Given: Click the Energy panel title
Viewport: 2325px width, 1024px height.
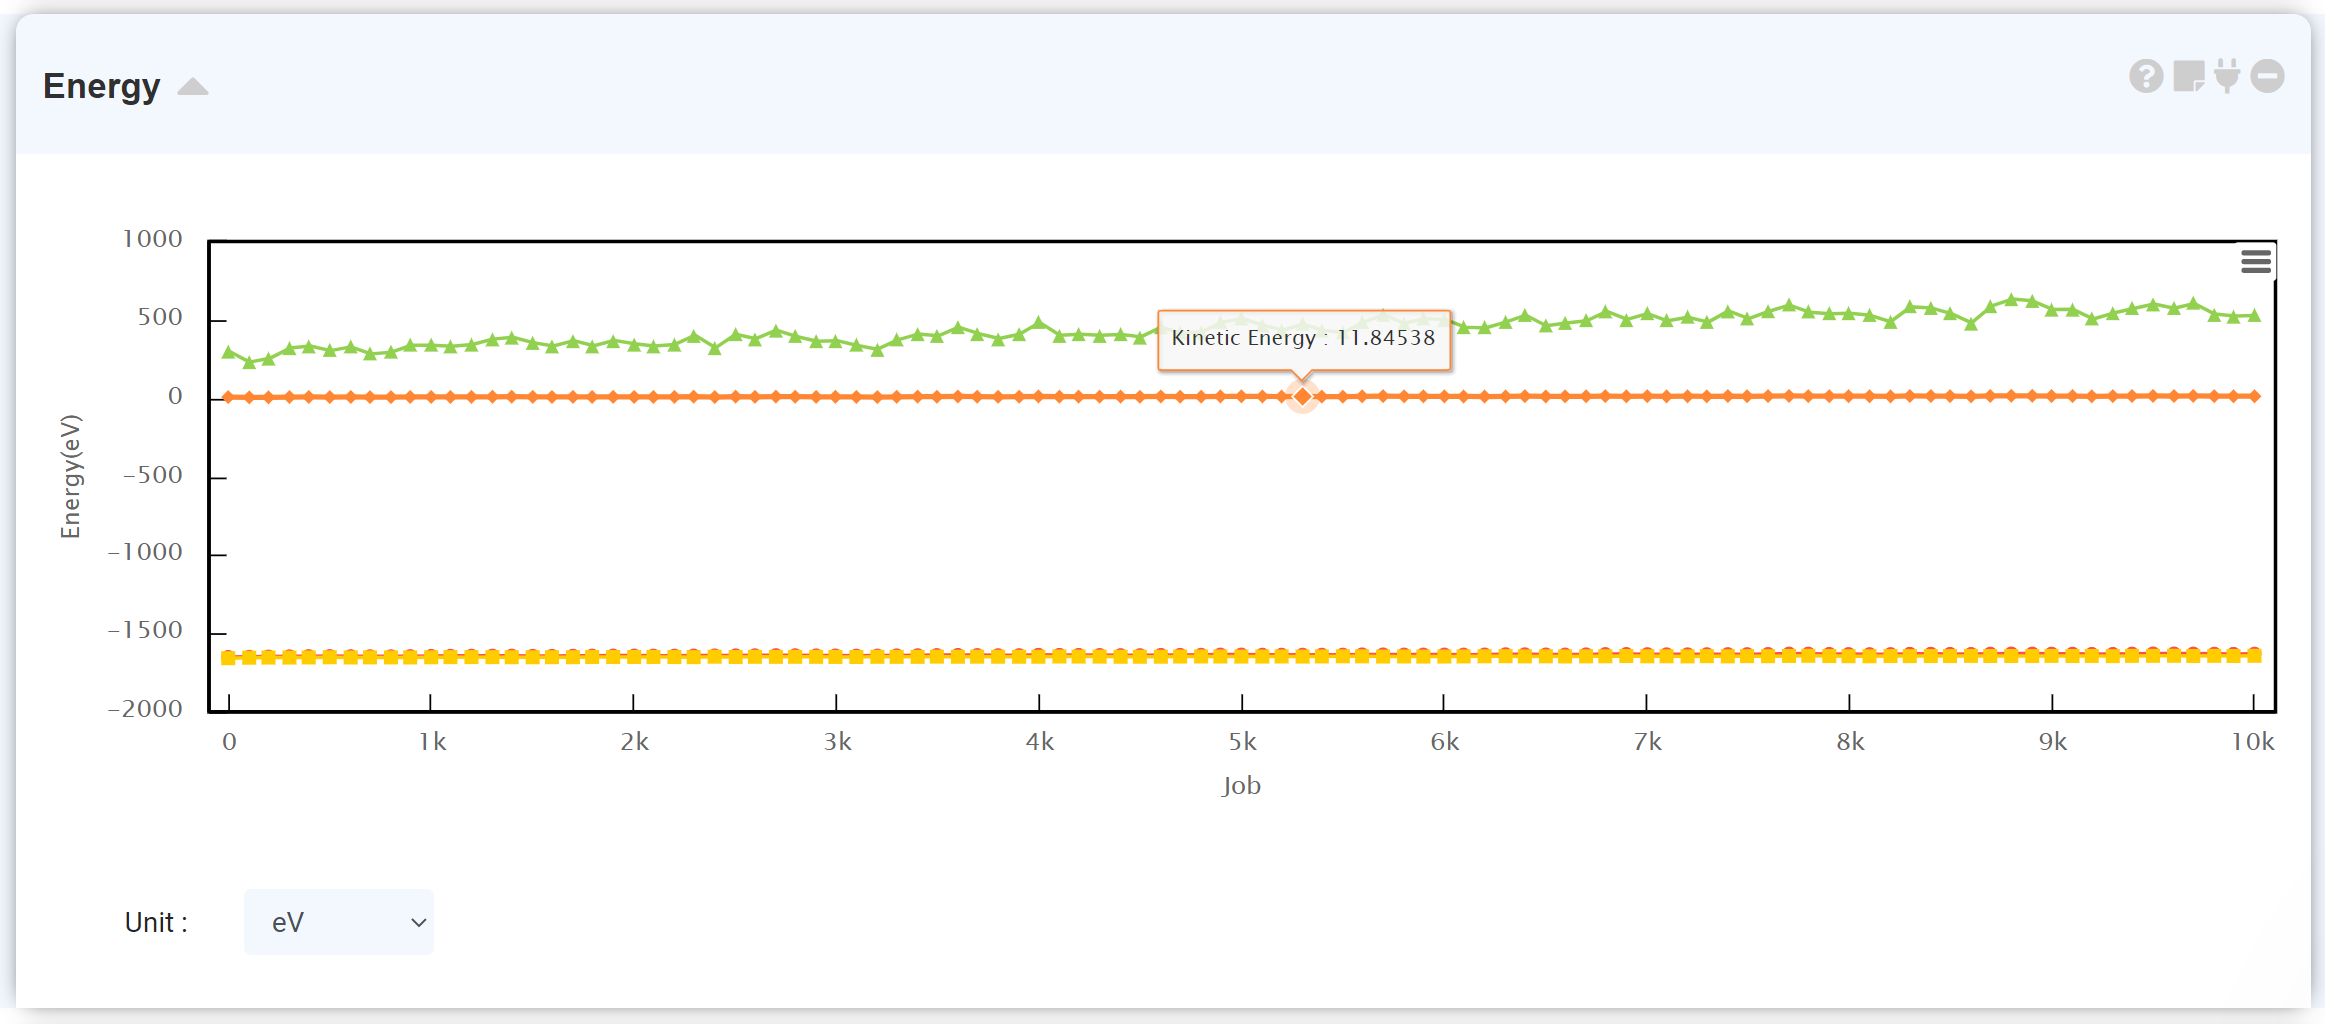Looking at the screenshot, I should [x=101, y=87].
